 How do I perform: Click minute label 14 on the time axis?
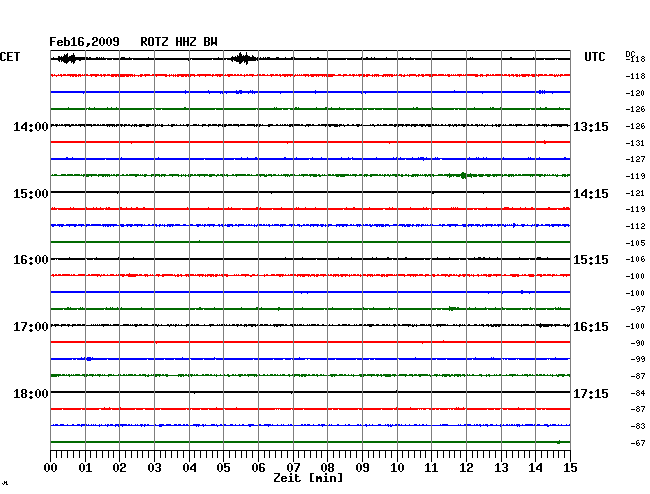tap(535, 467)
